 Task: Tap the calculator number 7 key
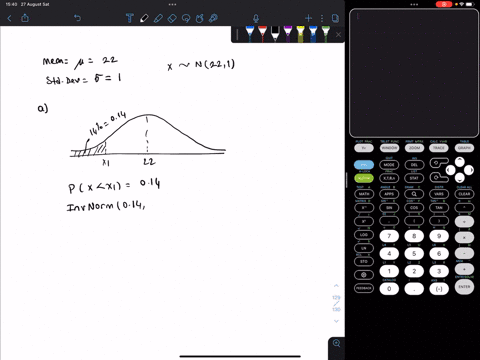point(389,236)
